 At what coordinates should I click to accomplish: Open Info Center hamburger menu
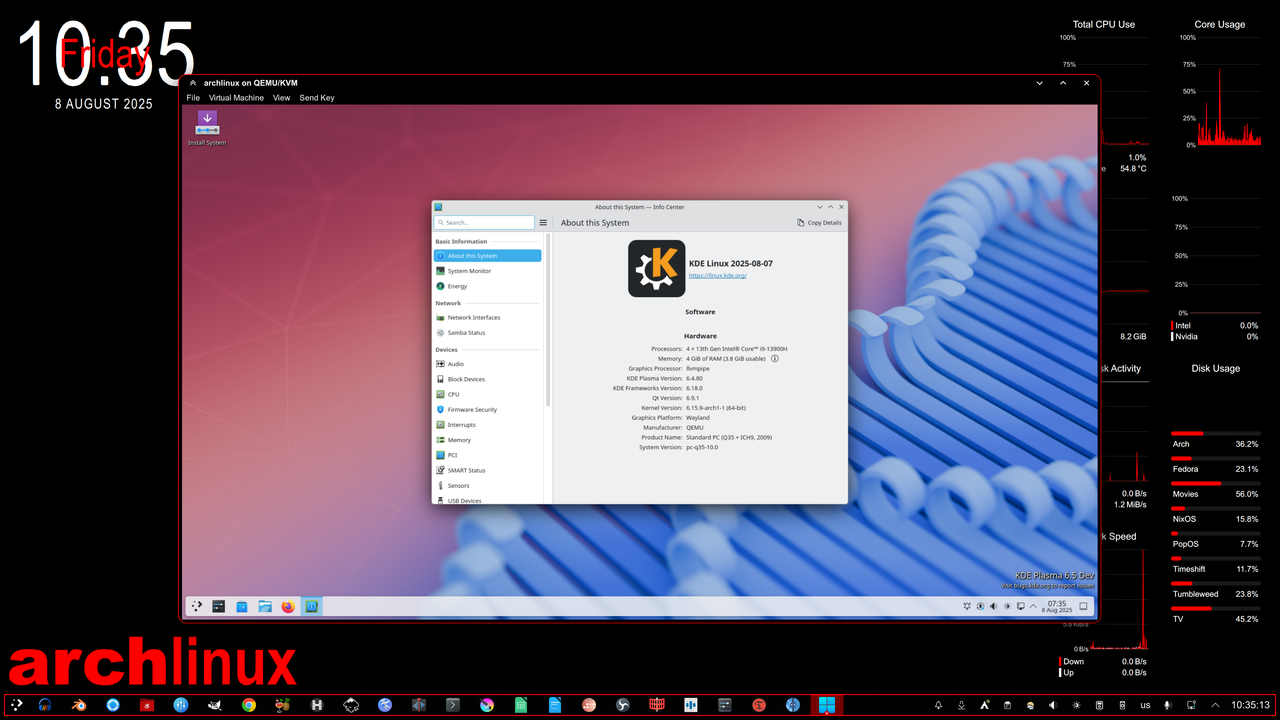click(x=543, y=223)
